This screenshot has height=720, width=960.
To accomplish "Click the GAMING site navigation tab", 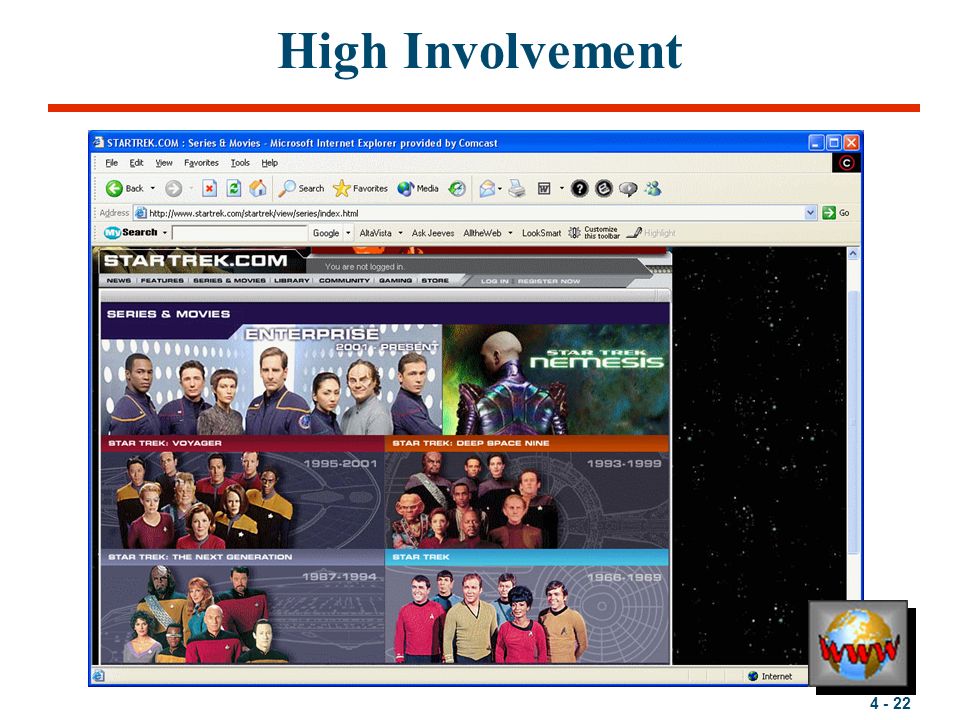I will pyautogui.click(x=395, y=280).
